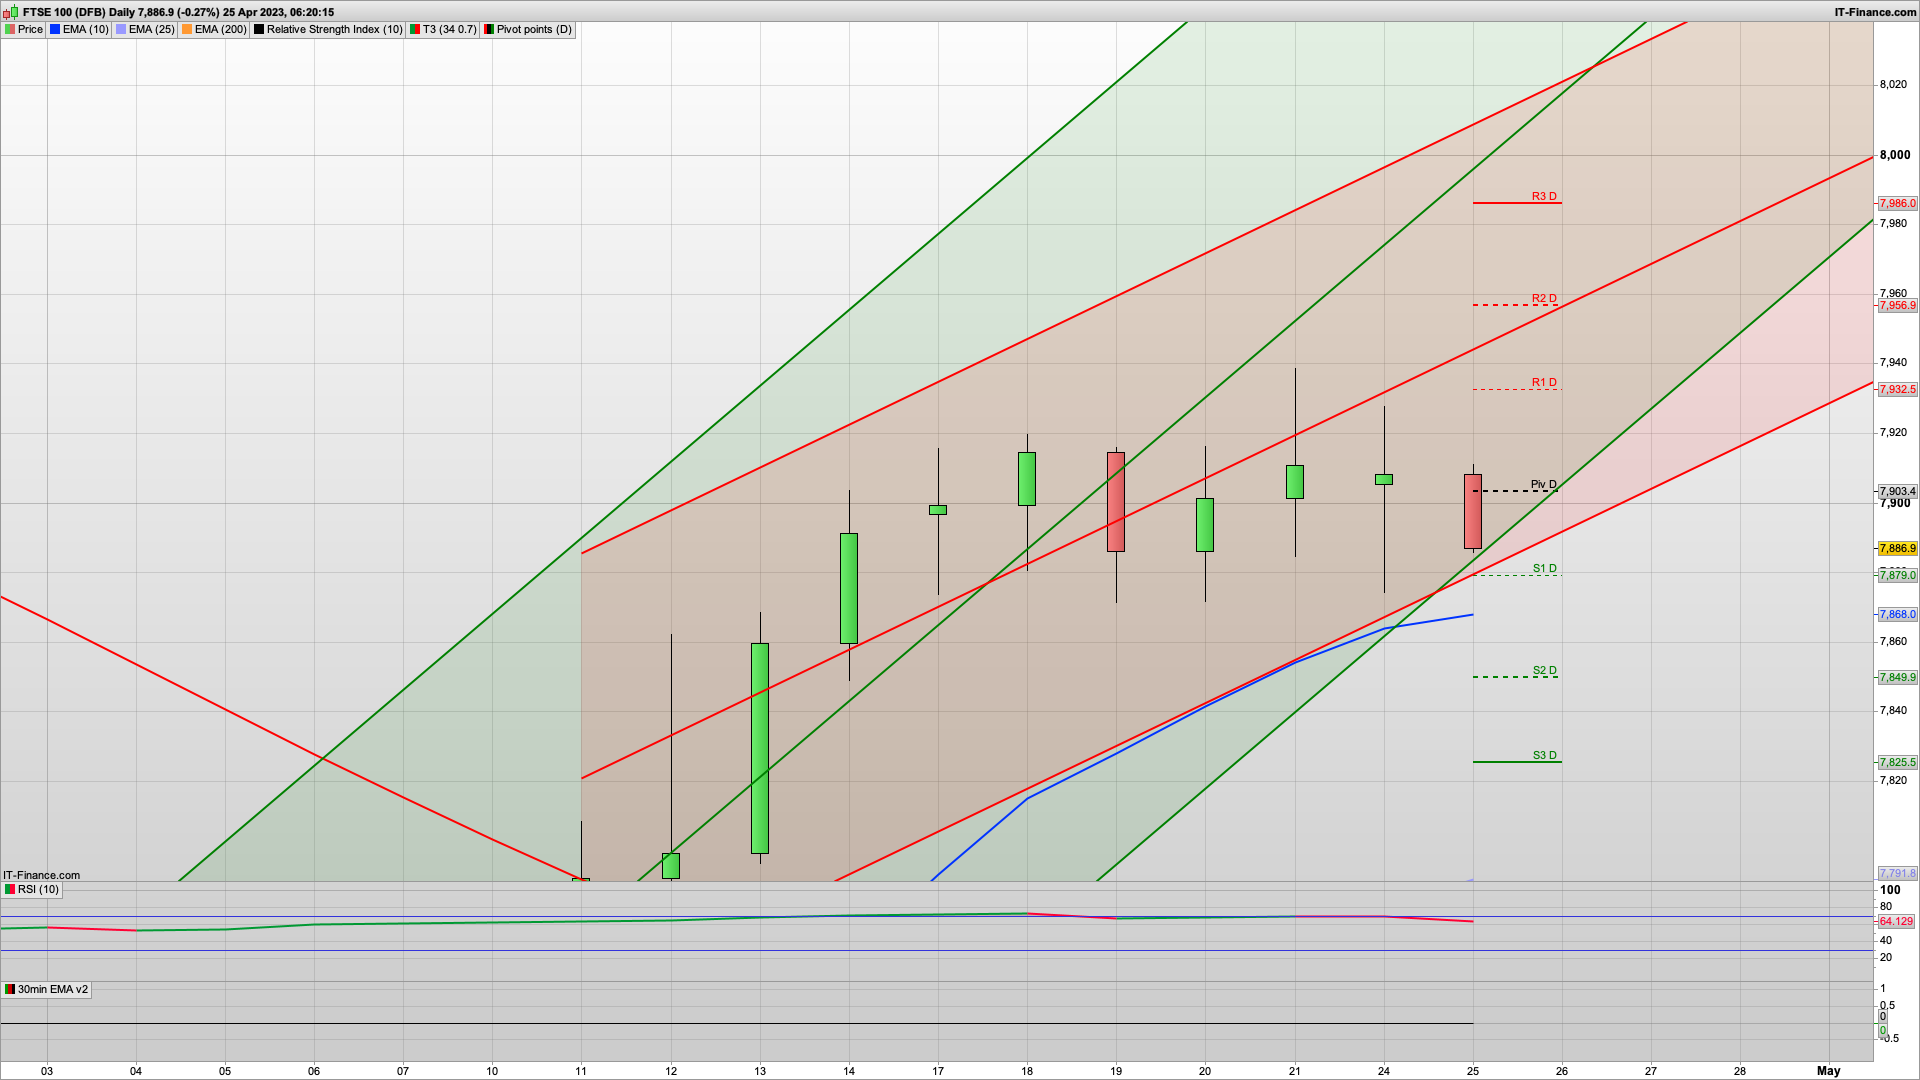Viewport: 1920px width, 1080px height.
Task: Click the IT-Finance.com link top right
Action: [x=1875, y=12]
